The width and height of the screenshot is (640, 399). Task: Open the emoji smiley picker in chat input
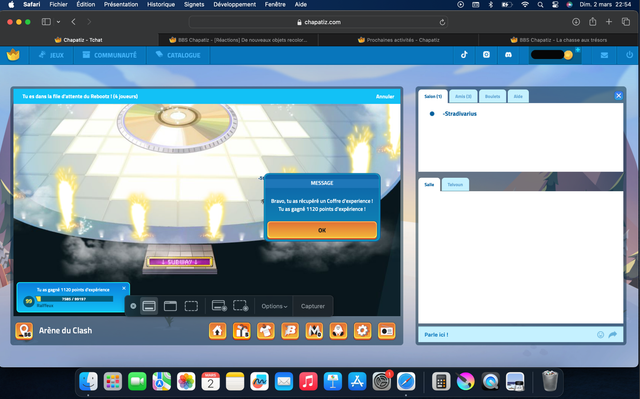(x=600, y=335)
